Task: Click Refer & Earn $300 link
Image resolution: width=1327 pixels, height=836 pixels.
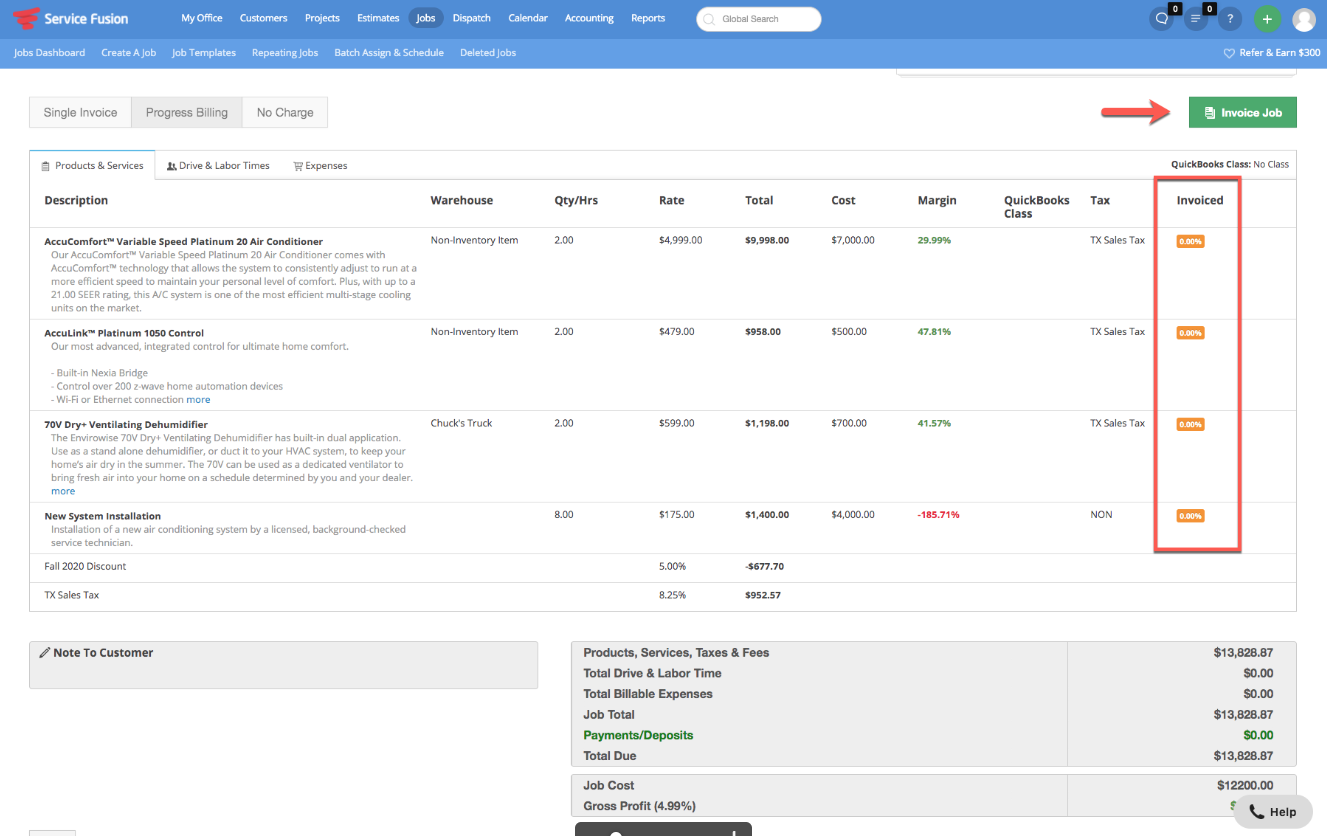Action: pyautogui.click(x=1272, y=53)
